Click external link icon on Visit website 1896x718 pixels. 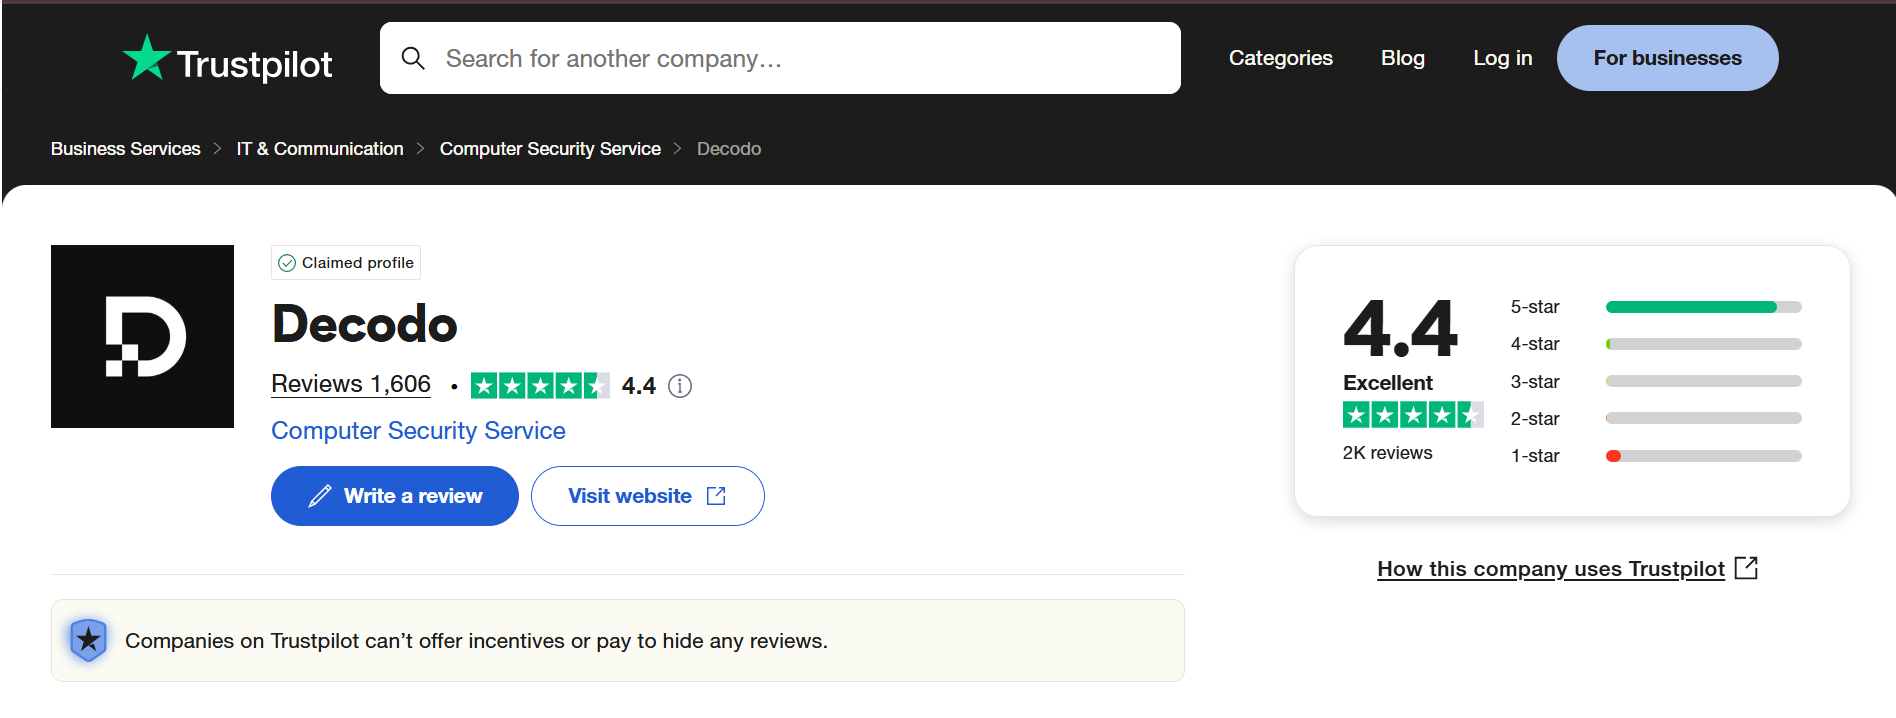click(716, 496)
